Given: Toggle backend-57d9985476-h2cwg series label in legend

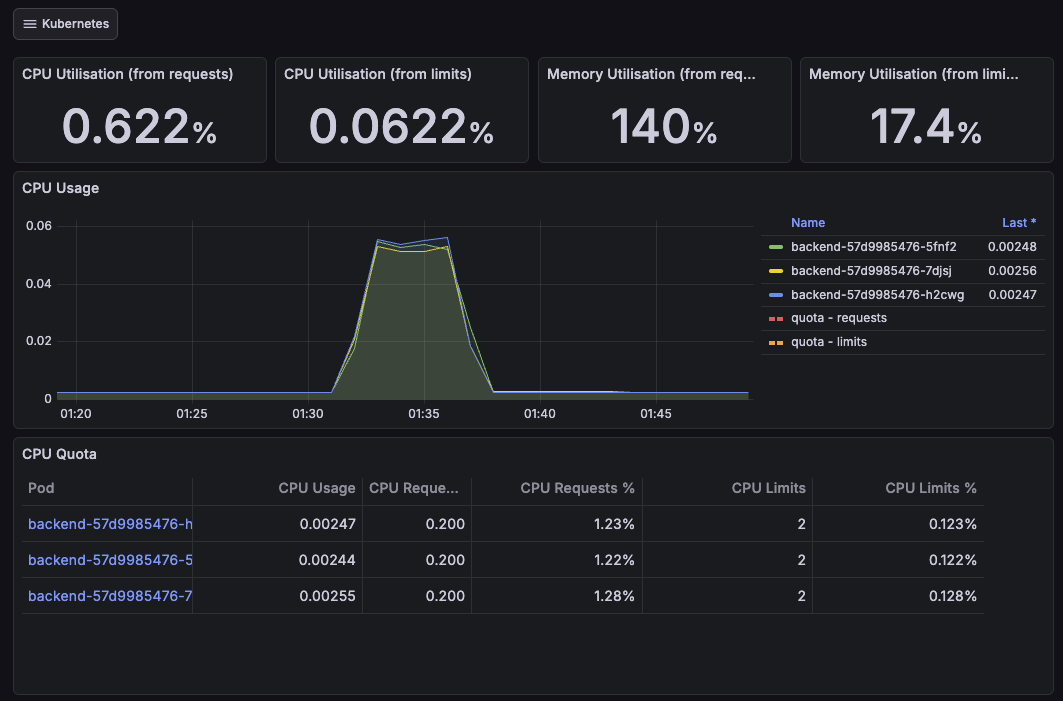Looking at the screenshot, I should (x=876, y=295).
